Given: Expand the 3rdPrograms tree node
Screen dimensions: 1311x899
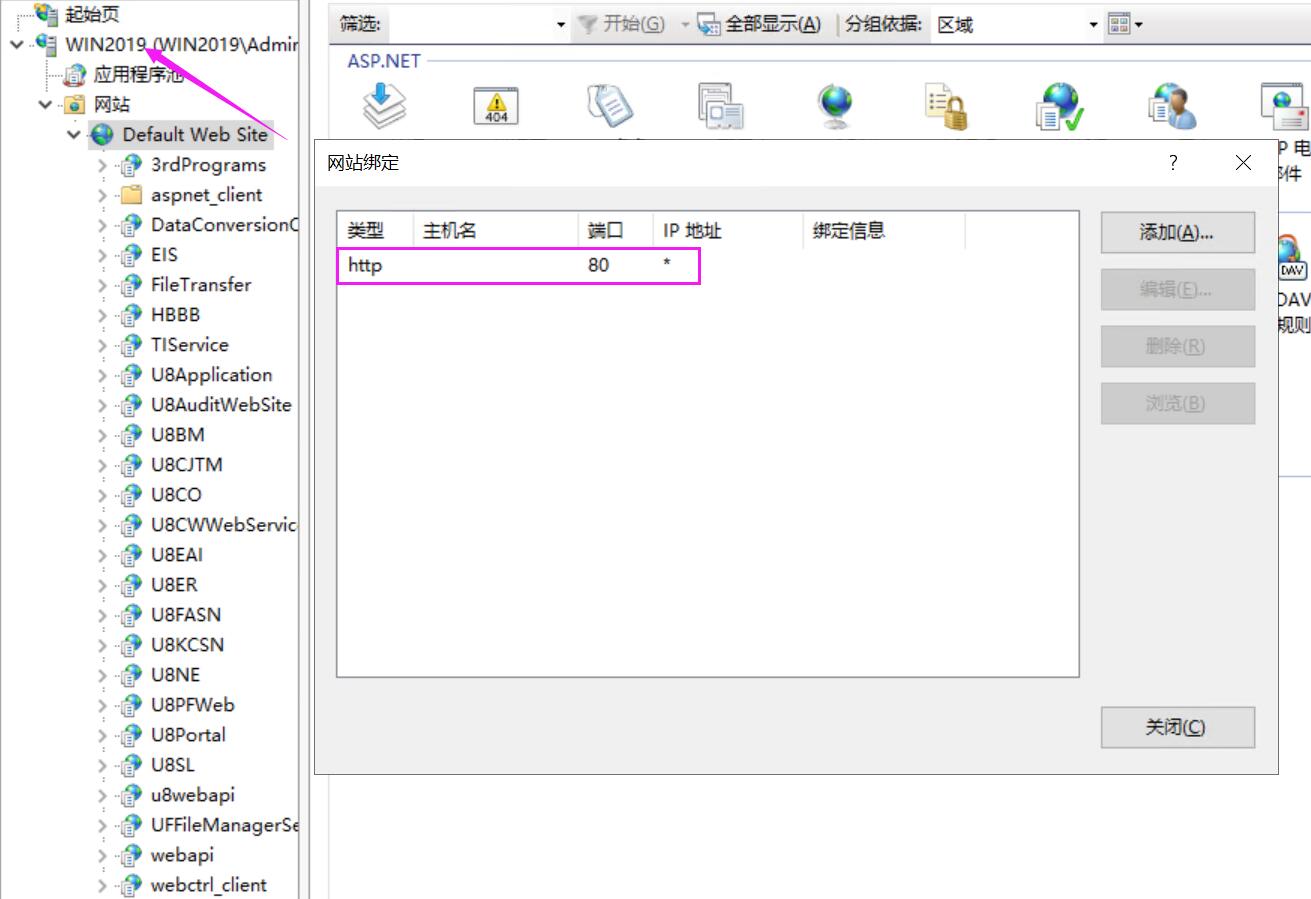Looking at the screenshot, I should point(103,166).
